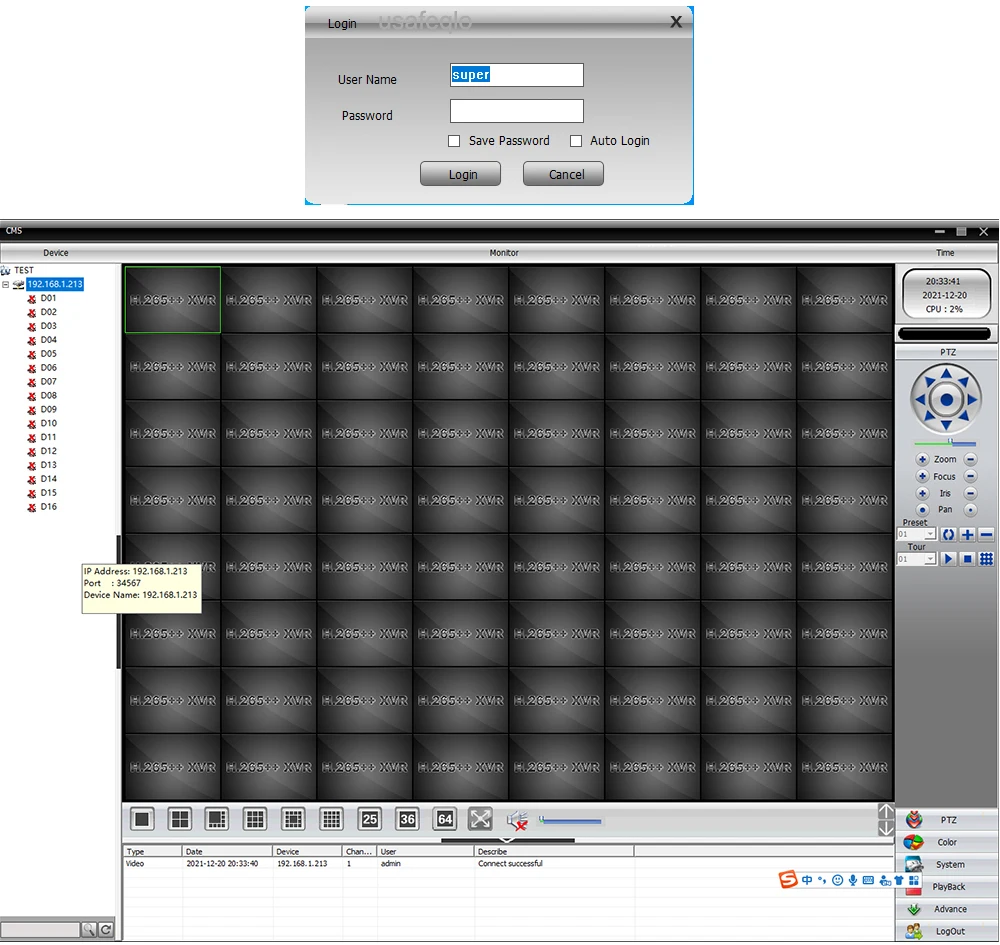Collapse the 192.168.1.213 device tree node

6,284
